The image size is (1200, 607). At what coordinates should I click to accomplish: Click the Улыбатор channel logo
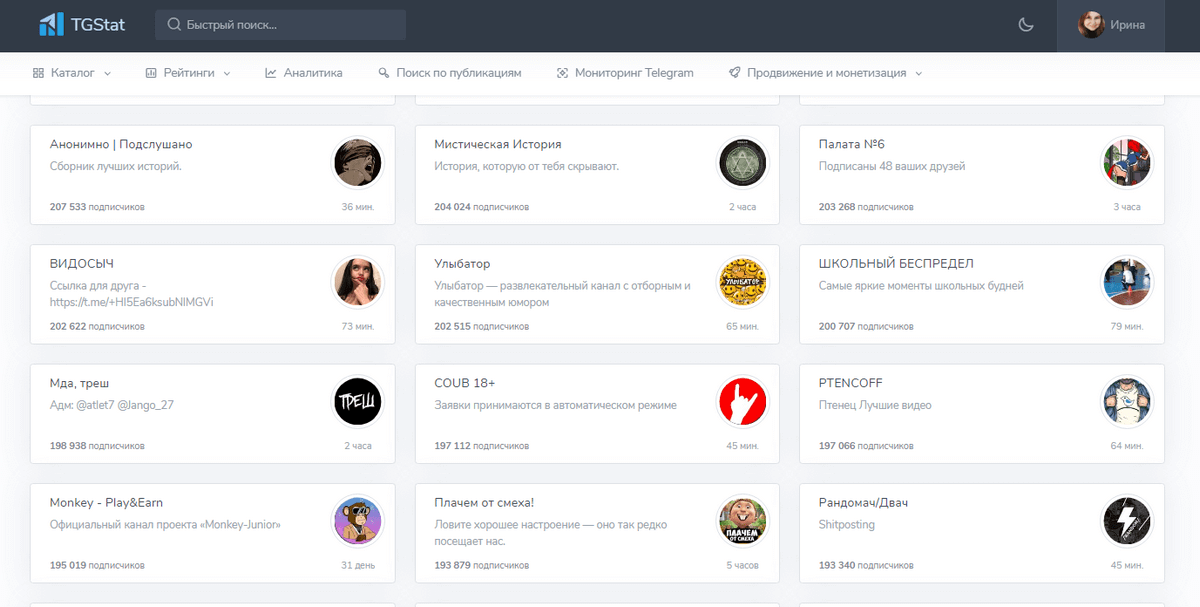742,282
